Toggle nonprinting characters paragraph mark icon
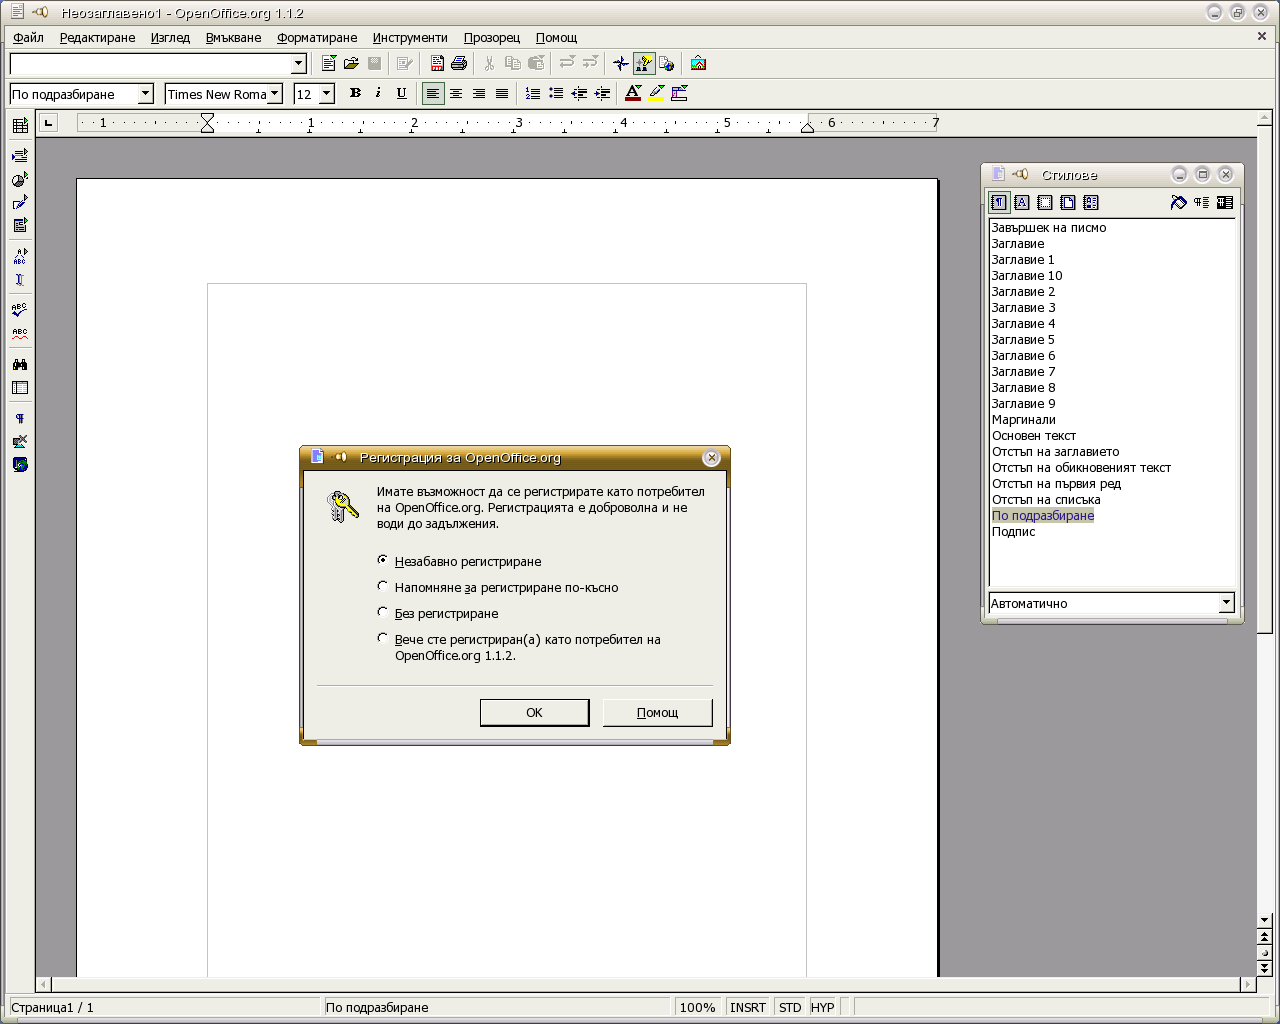Viewport: 1280px width, 1024px height. [x=20, y=418]
